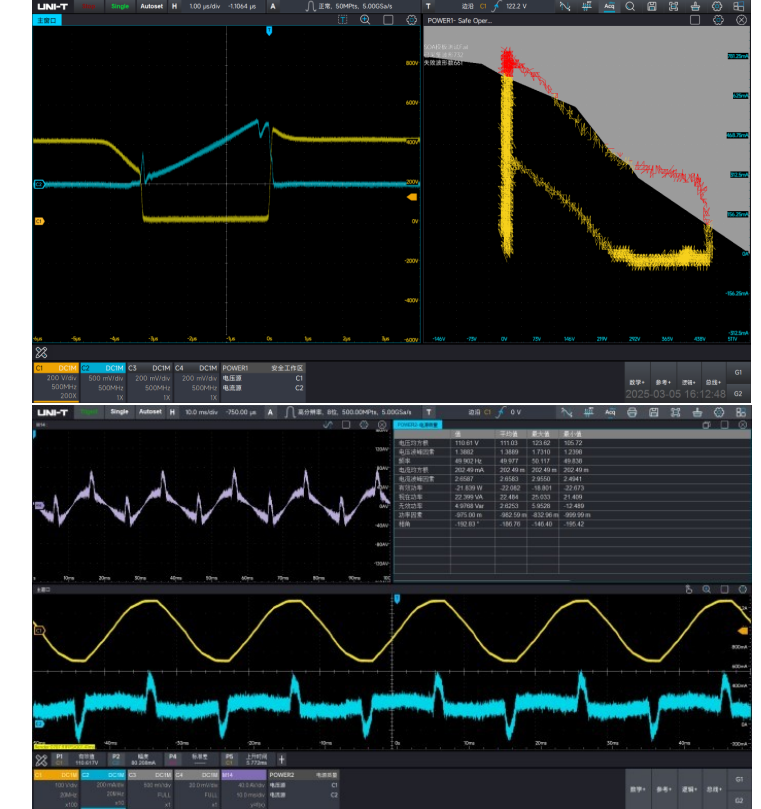Click the save disk icon in top toolbar
761x809 pixels.
point(651,6)
